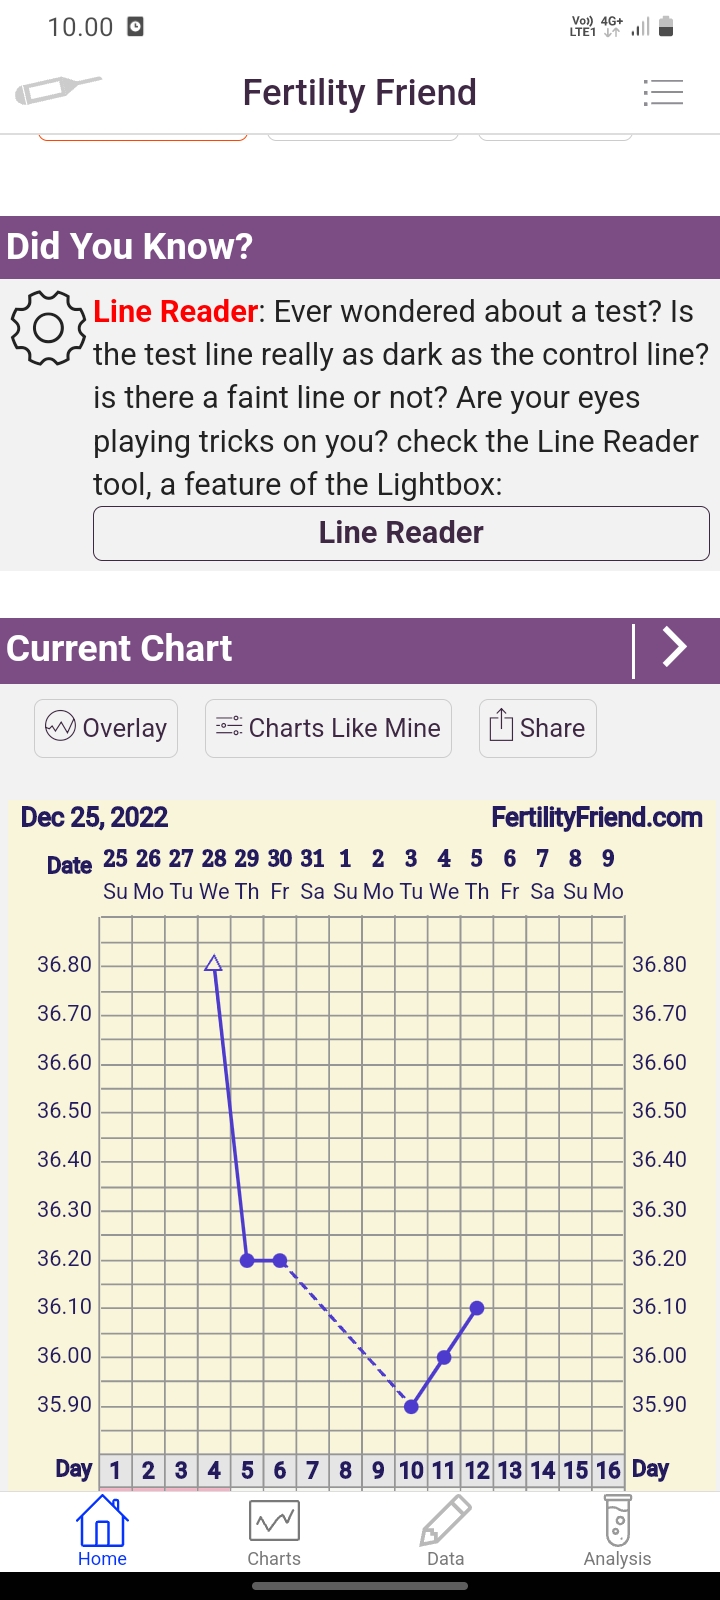
Task: Tap the thermometer icon in header
Action: (x=57, y=91)
